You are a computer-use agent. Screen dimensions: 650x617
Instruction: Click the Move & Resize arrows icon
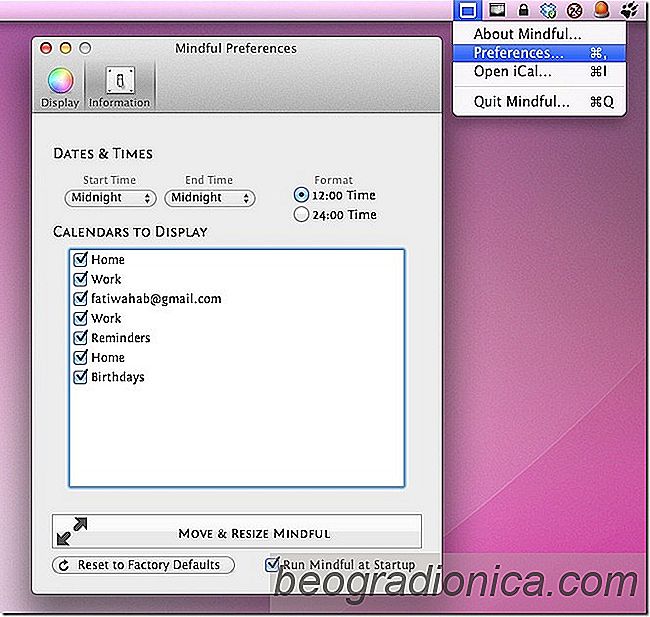tap(72, 531)
